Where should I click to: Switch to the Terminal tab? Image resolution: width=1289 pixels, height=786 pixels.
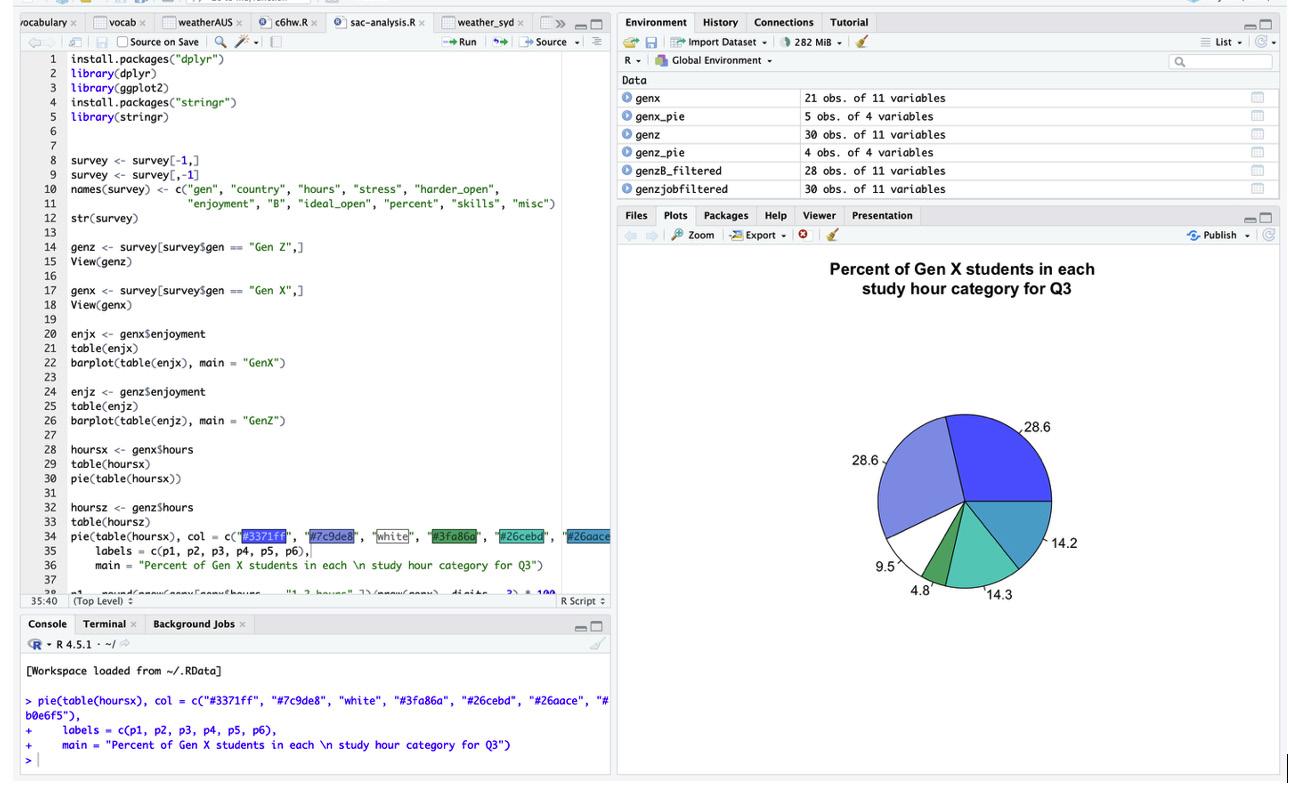click(x=105, y=624)
